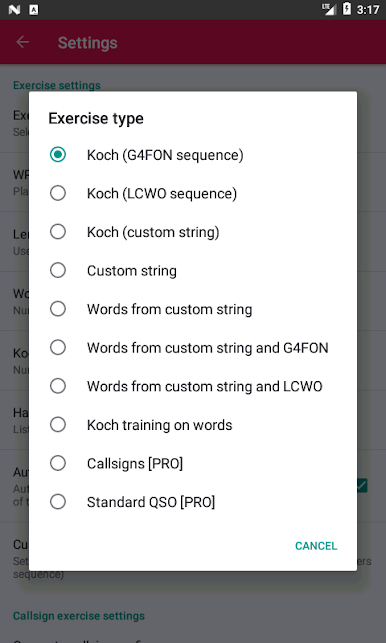Select the Custom string radio option
Screen dimensions: 386x643
(x=193, y=271)
